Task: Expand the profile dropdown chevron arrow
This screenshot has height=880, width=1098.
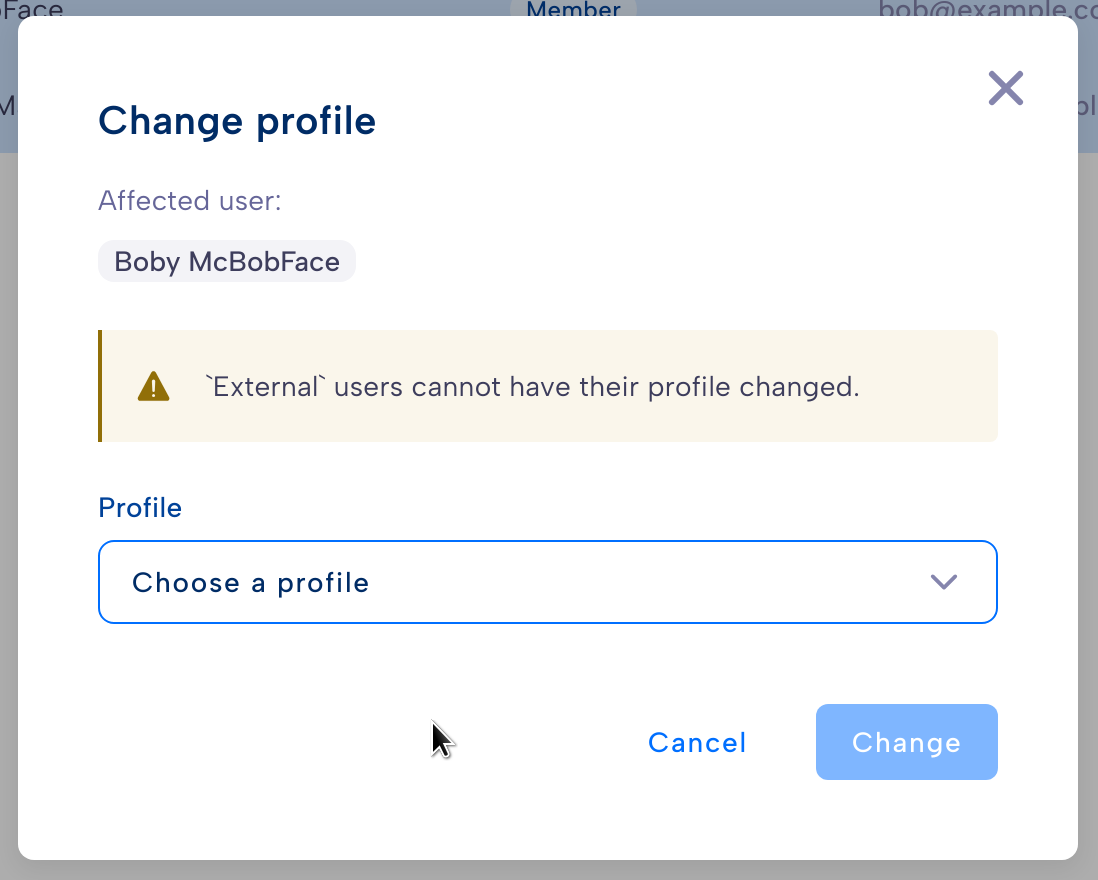Action: coord(943,582)
